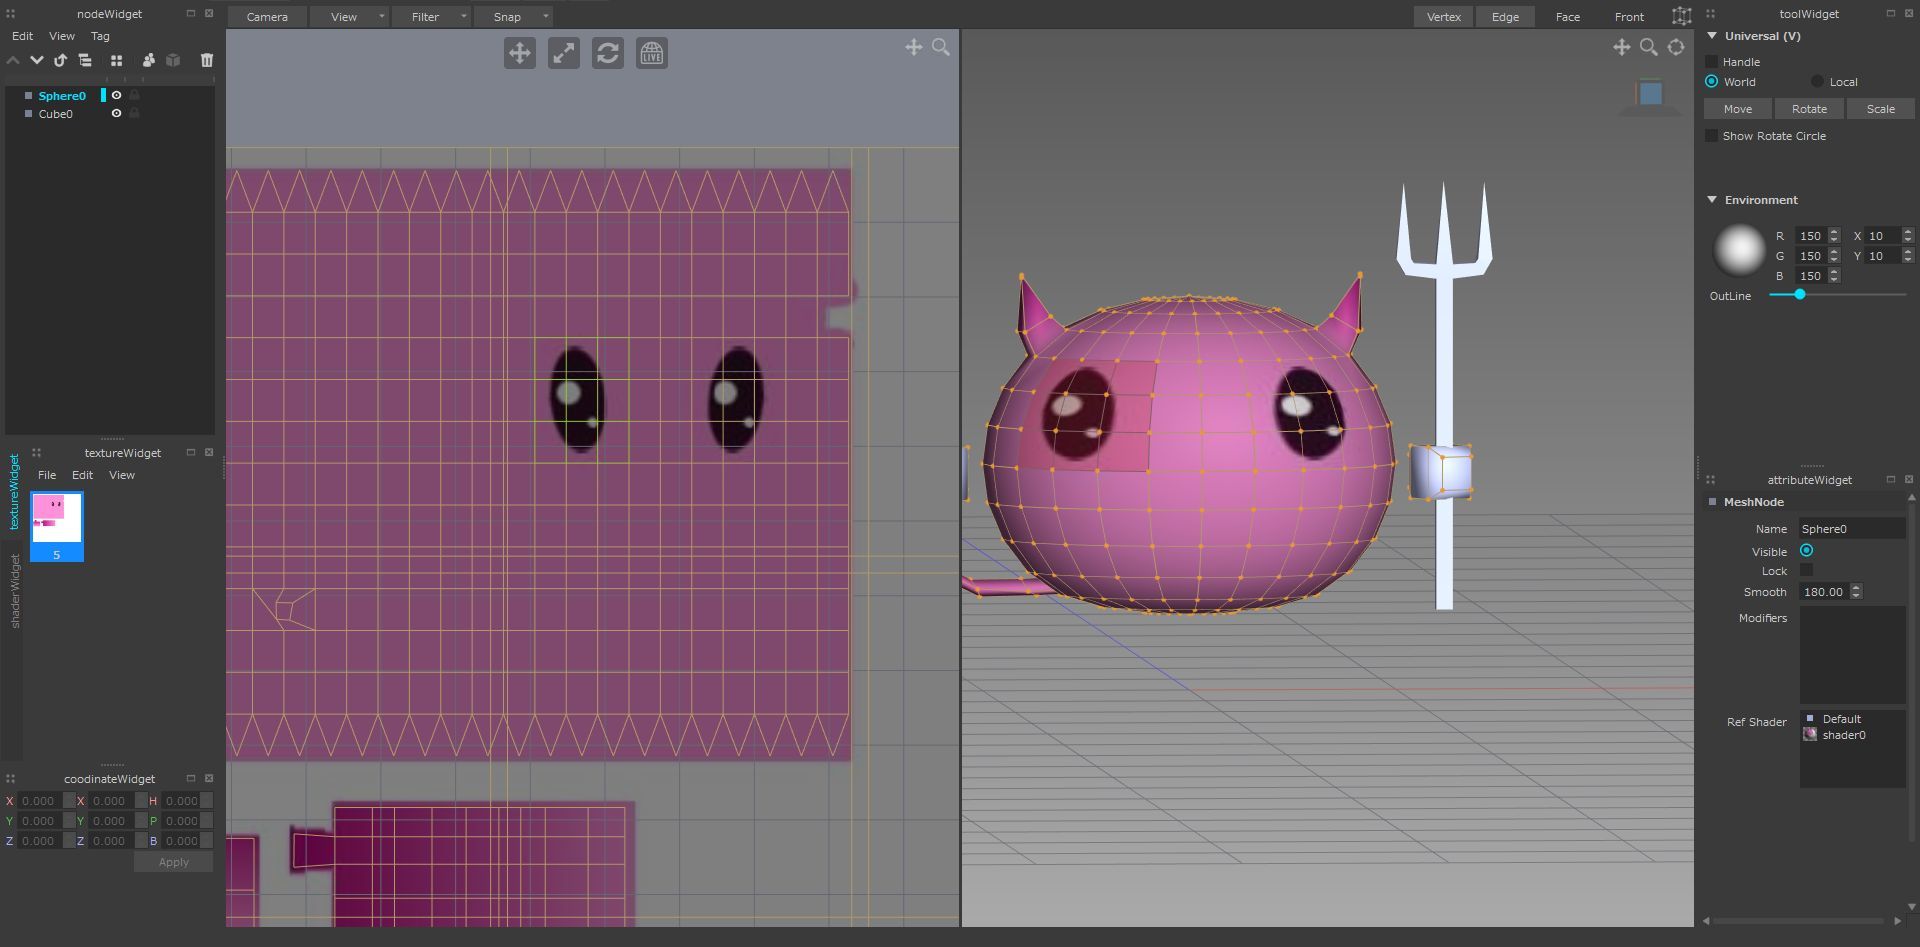Open Edit menu in textureWidget
The image size is (1920, 947).
[83, 475]
